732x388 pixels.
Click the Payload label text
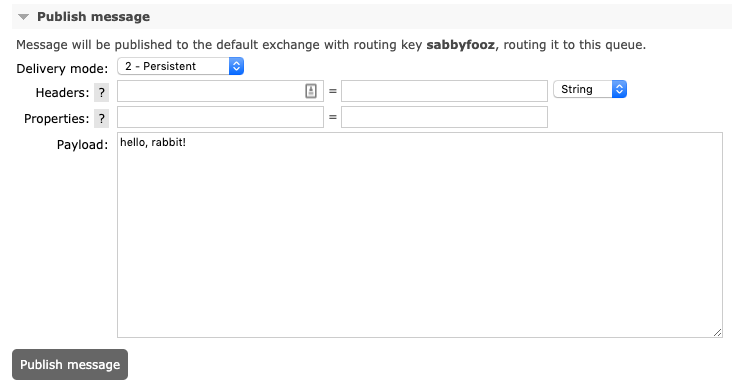point(82,145)
